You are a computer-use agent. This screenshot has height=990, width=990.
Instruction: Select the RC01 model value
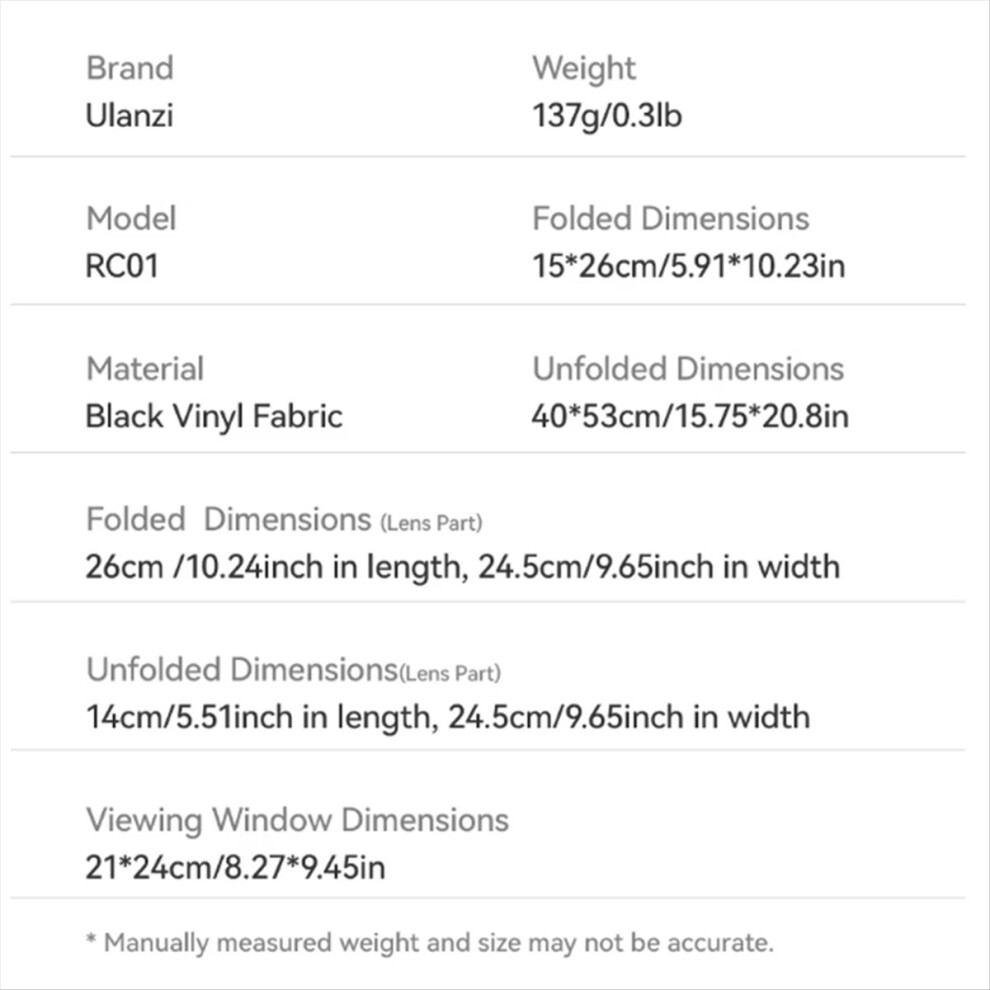[x=122, y=266]
